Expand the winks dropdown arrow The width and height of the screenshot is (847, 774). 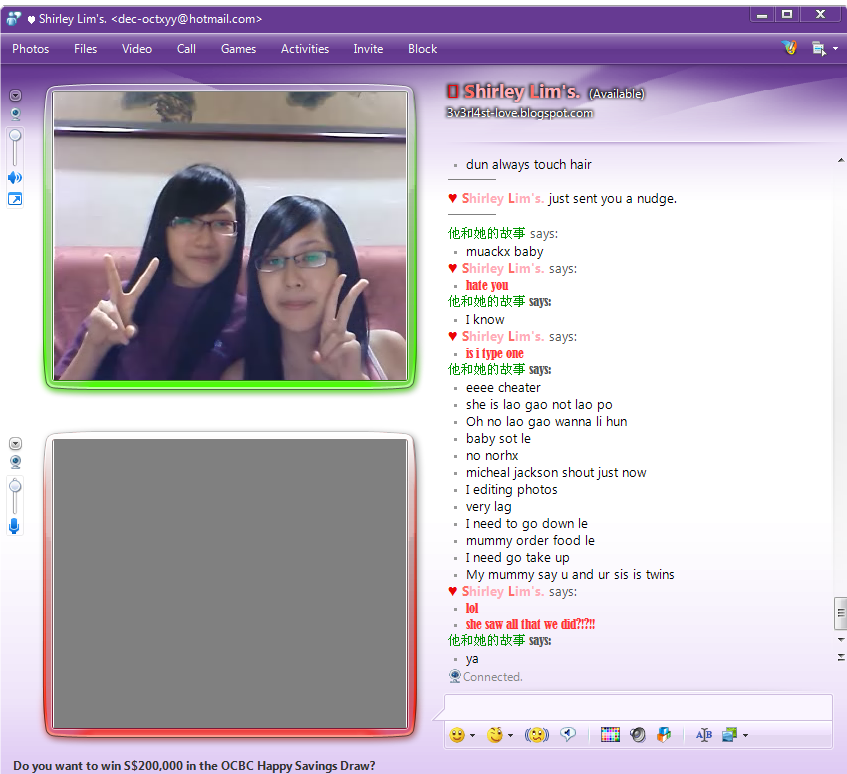point(510,736)
